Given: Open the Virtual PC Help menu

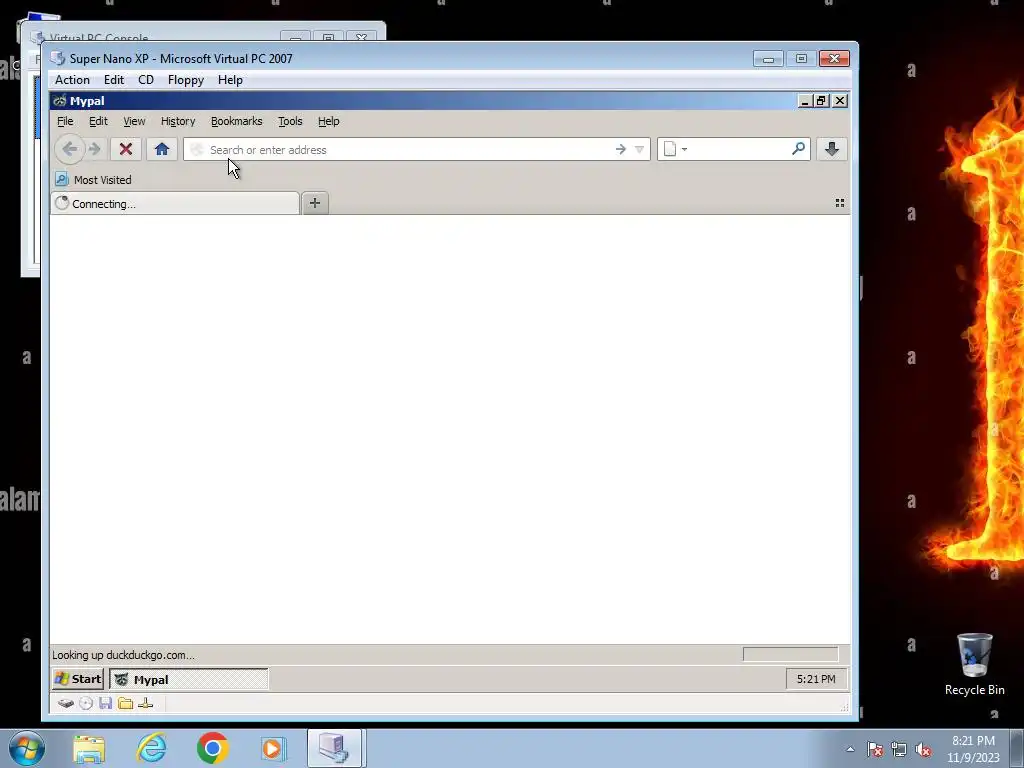Looking at the screenshot, I should (x=230, y=80).
